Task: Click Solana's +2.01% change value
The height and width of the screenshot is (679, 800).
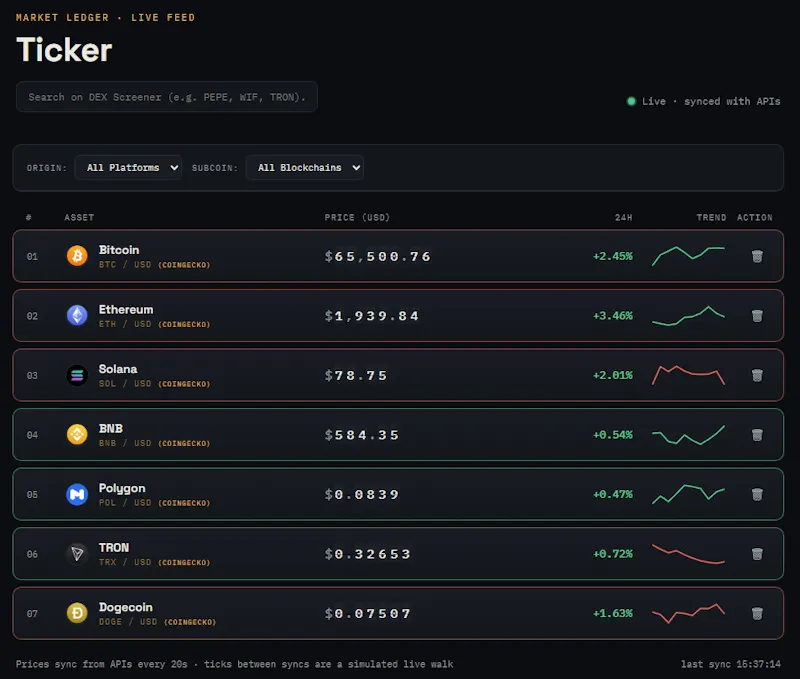Action: (613, 375)
